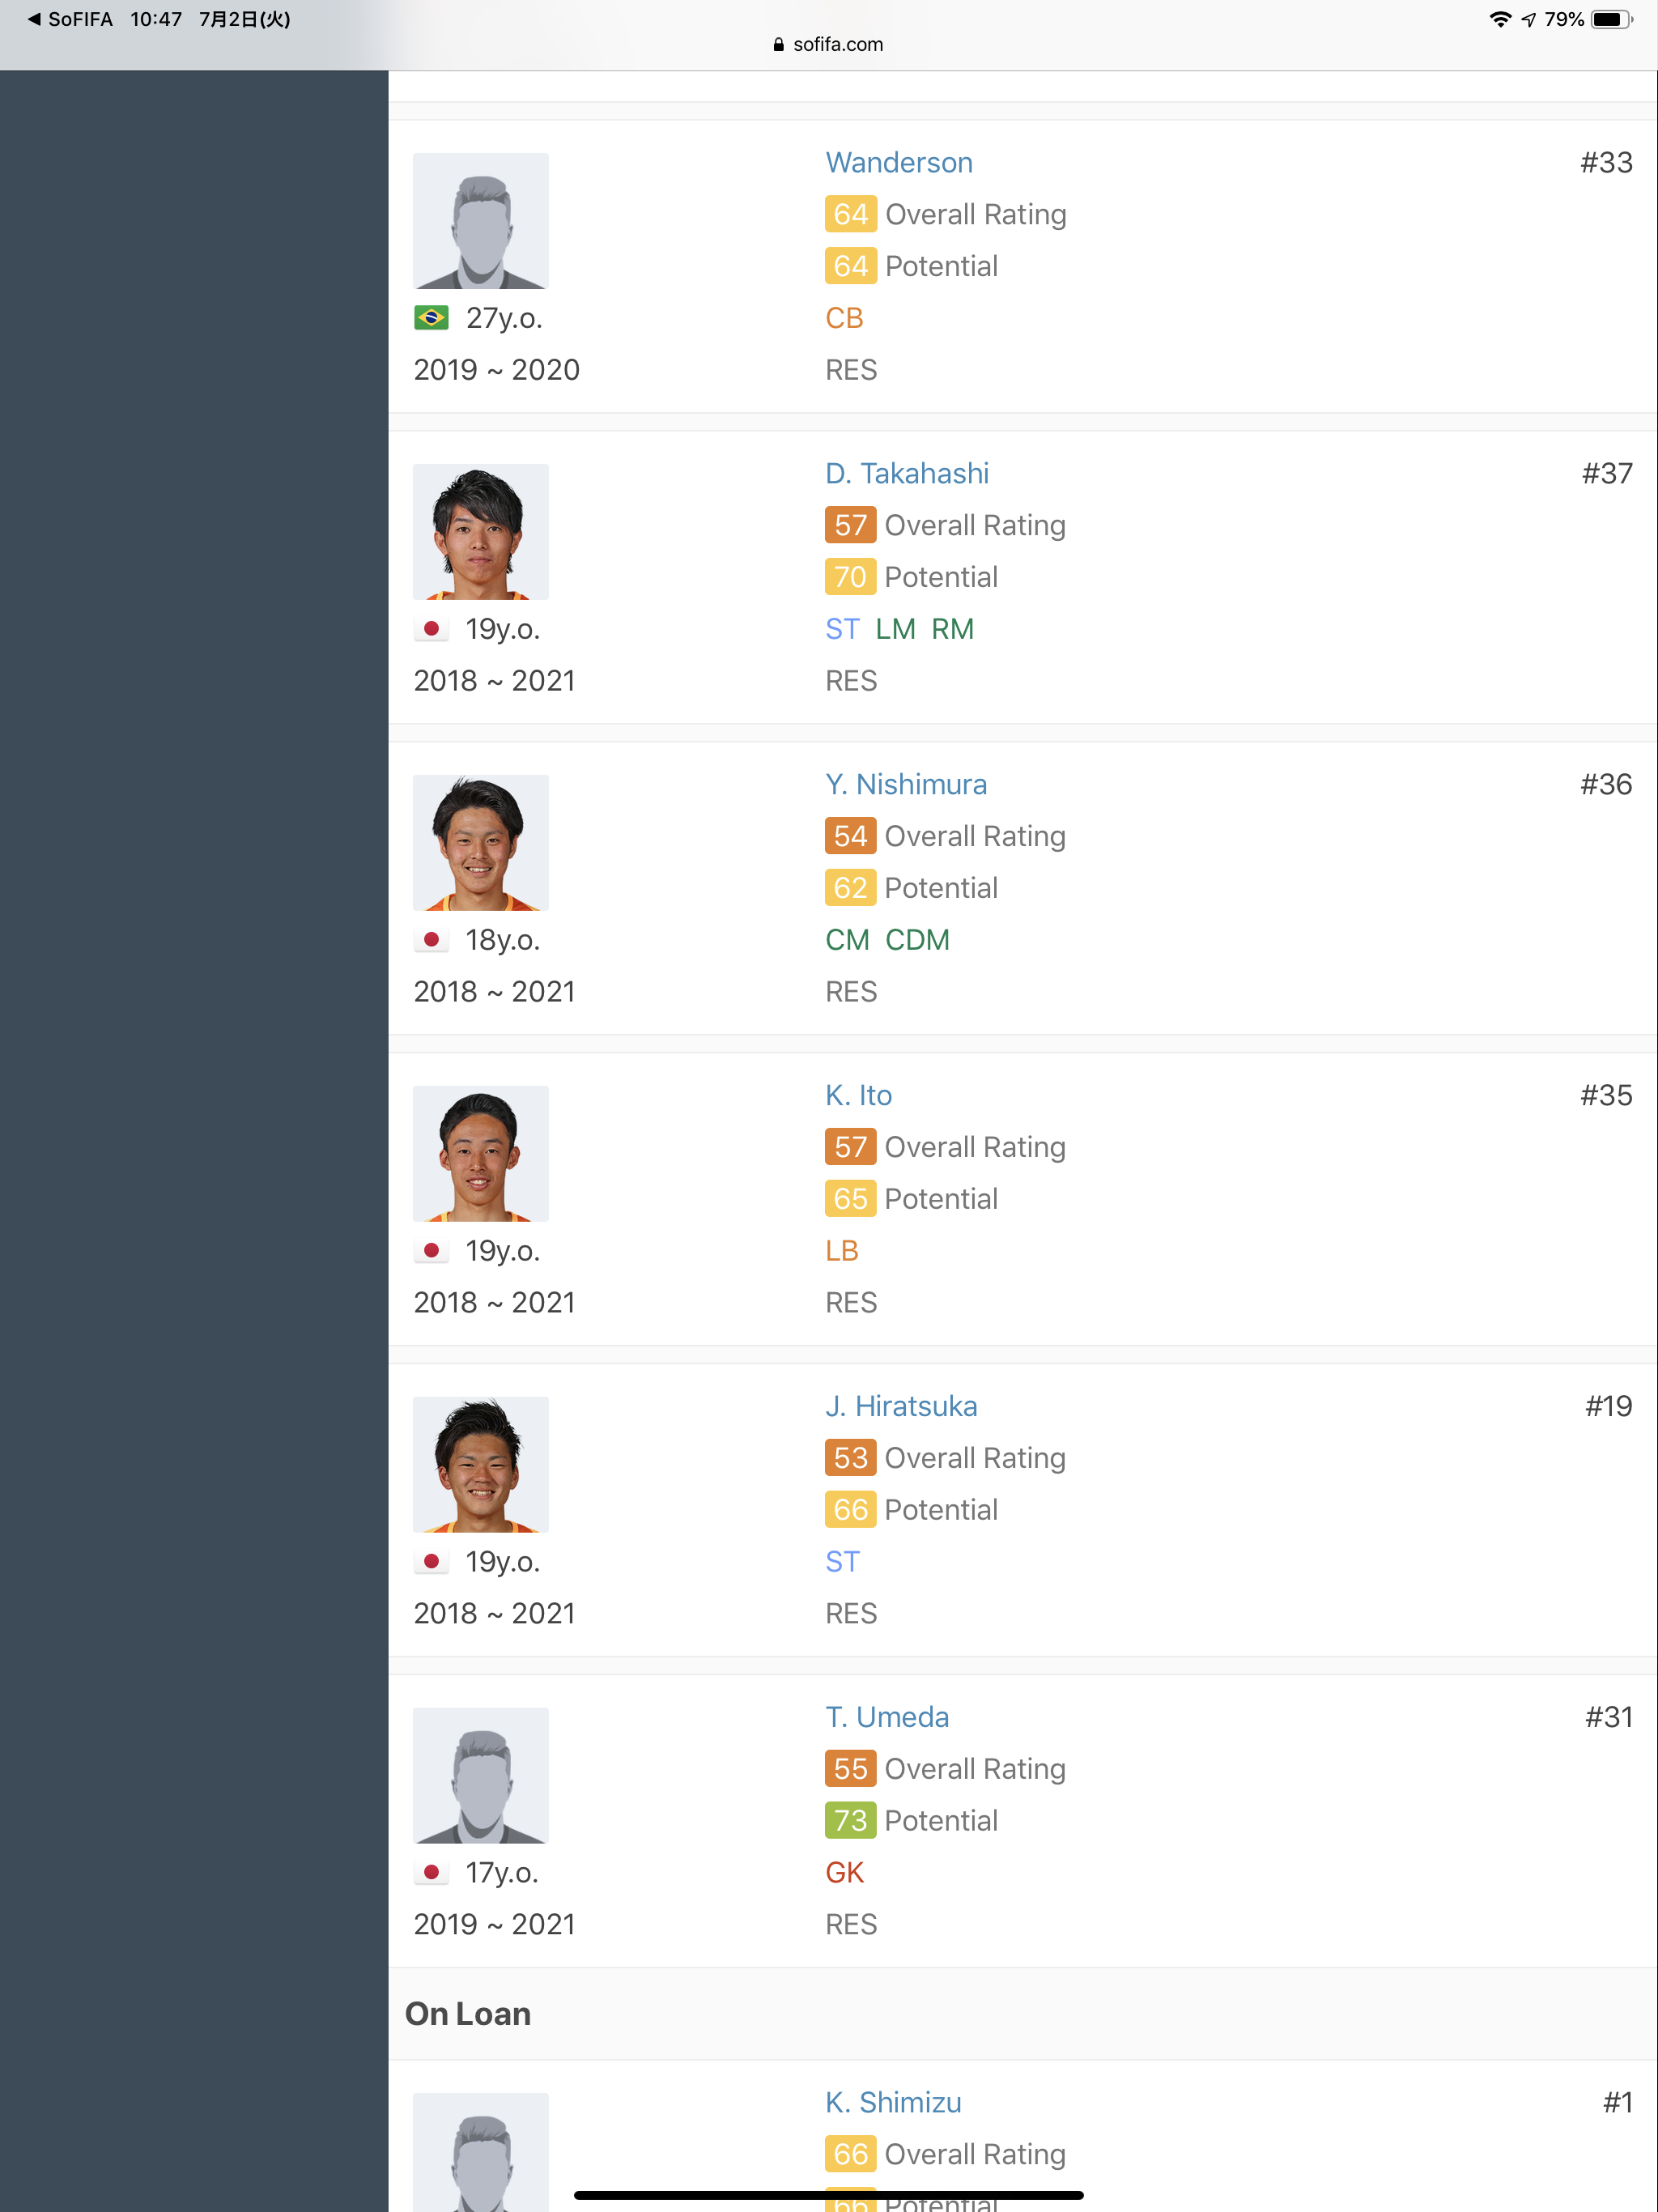Select the CB position tag for Wanderson
1658x2212 pixels.
point(843,318)
